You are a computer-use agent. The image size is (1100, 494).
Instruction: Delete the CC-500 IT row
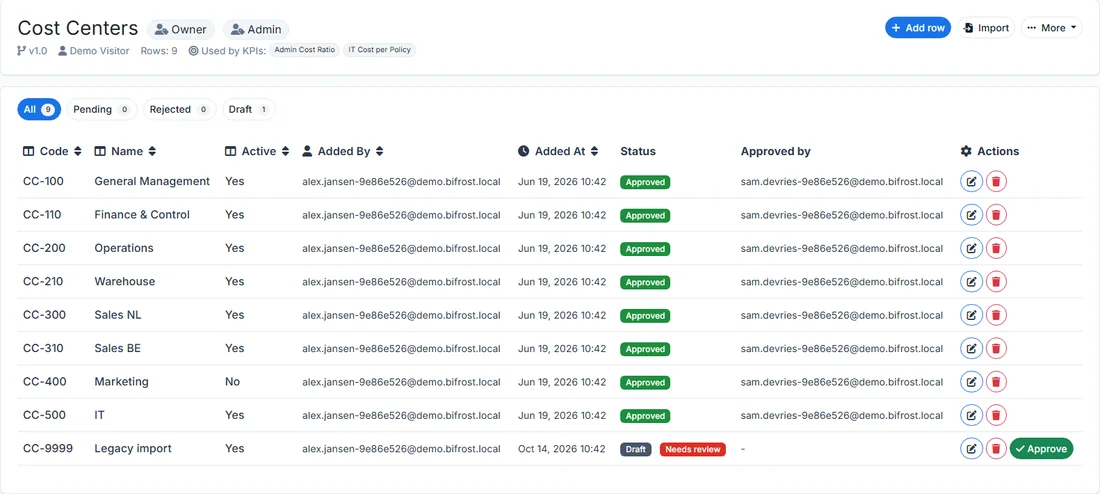click(996, 415)
